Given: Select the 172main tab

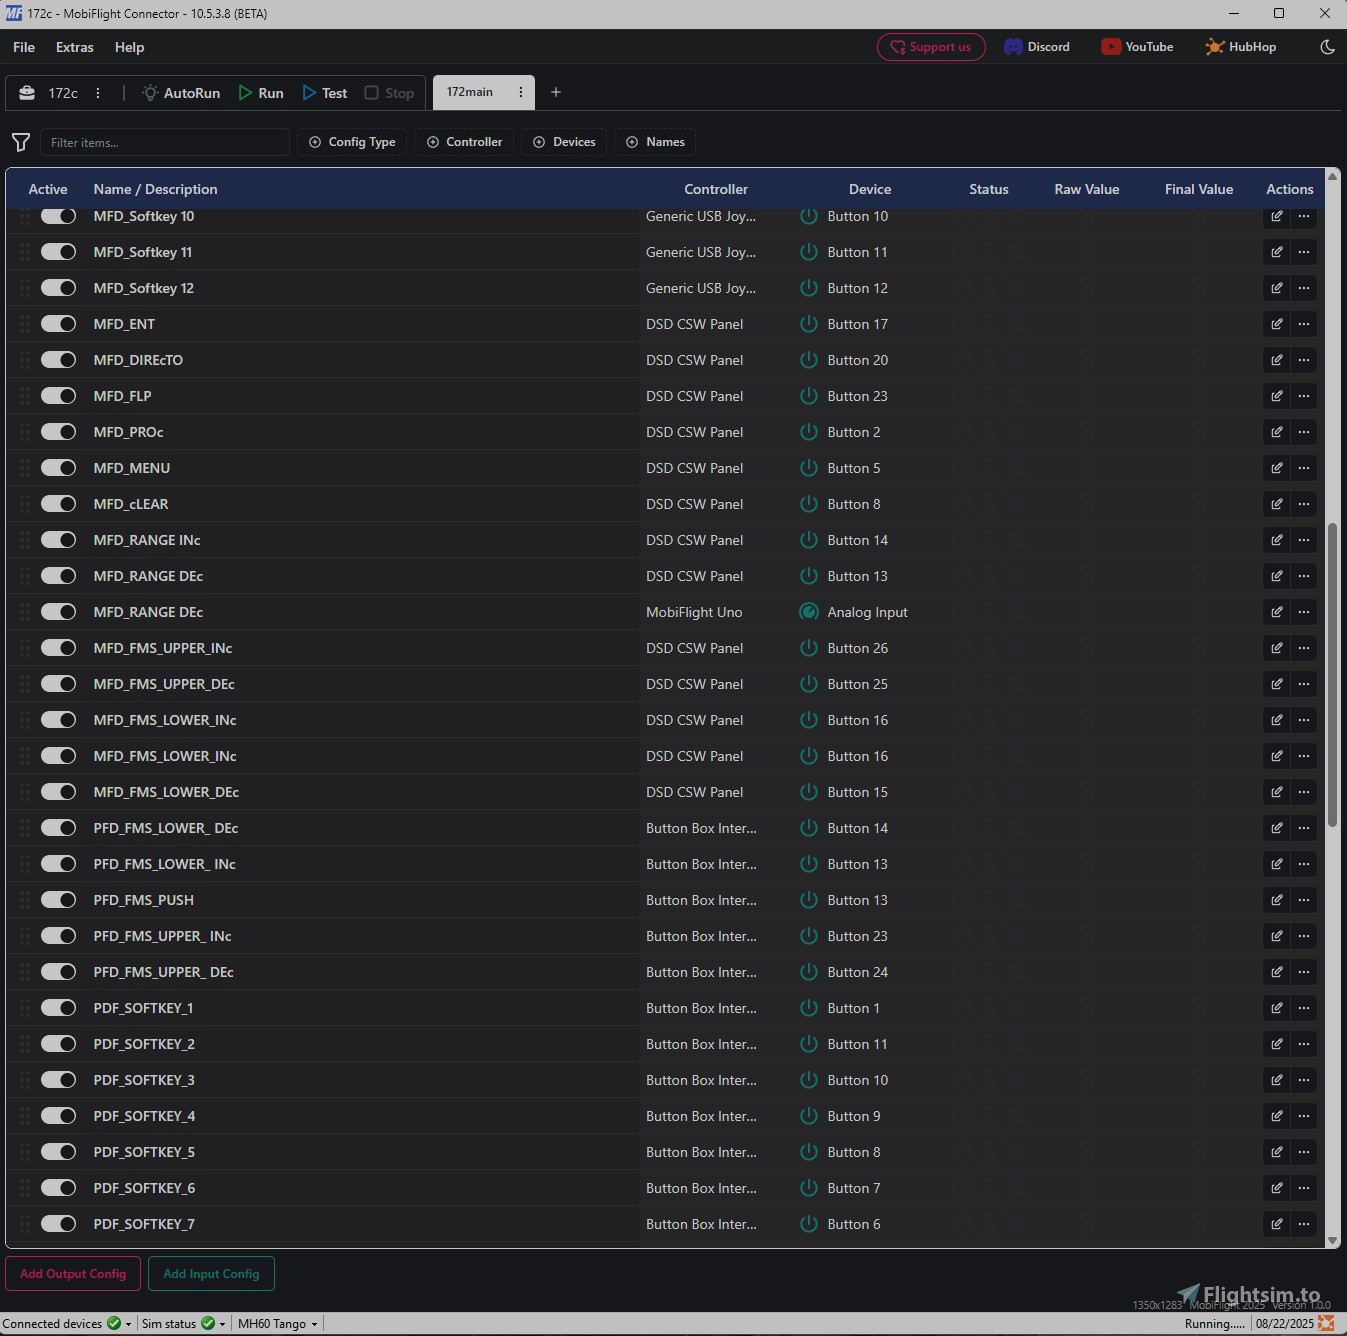Looking at the screenshot, I should [x=470, y=92].
